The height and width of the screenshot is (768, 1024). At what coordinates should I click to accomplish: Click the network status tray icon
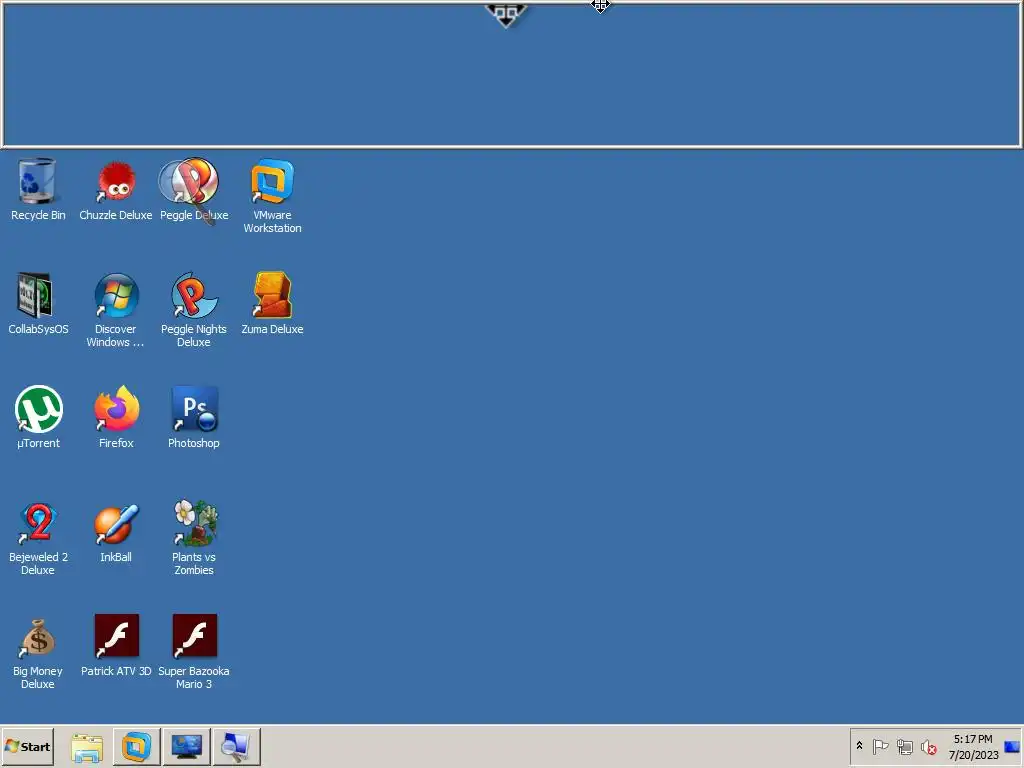[x=904, y=746]
